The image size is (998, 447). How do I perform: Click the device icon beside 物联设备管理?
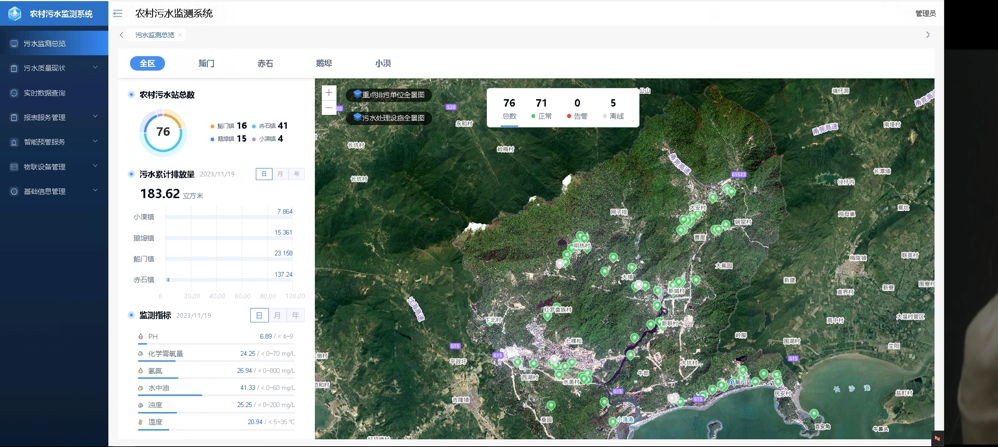point(14,167)
